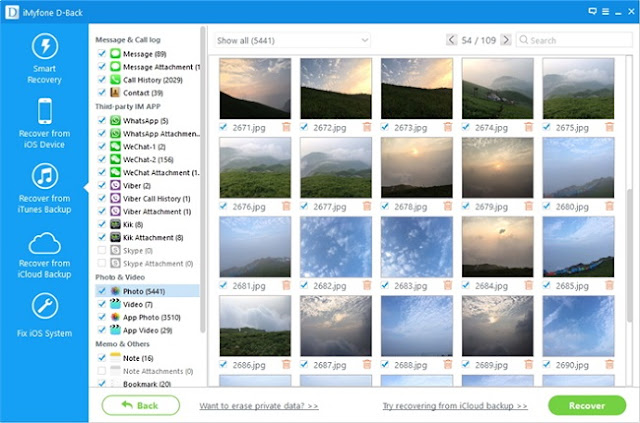Click the App Photo icon

[116, 317]
